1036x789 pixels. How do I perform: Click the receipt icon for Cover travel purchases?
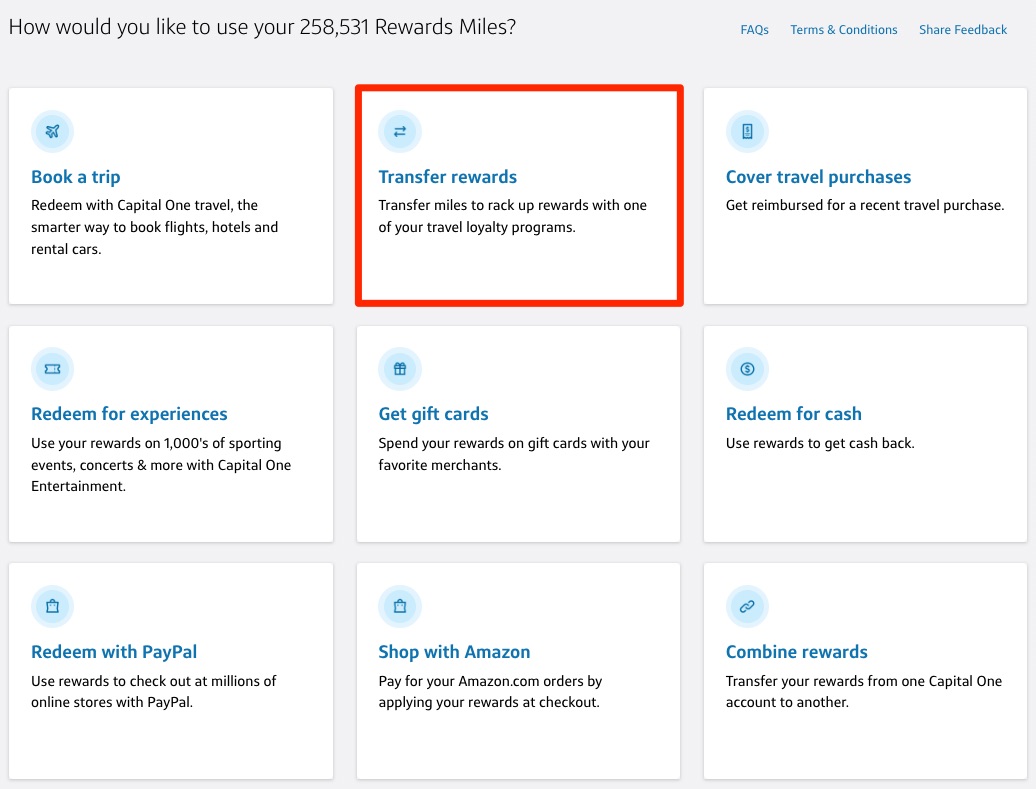(747, 132)
